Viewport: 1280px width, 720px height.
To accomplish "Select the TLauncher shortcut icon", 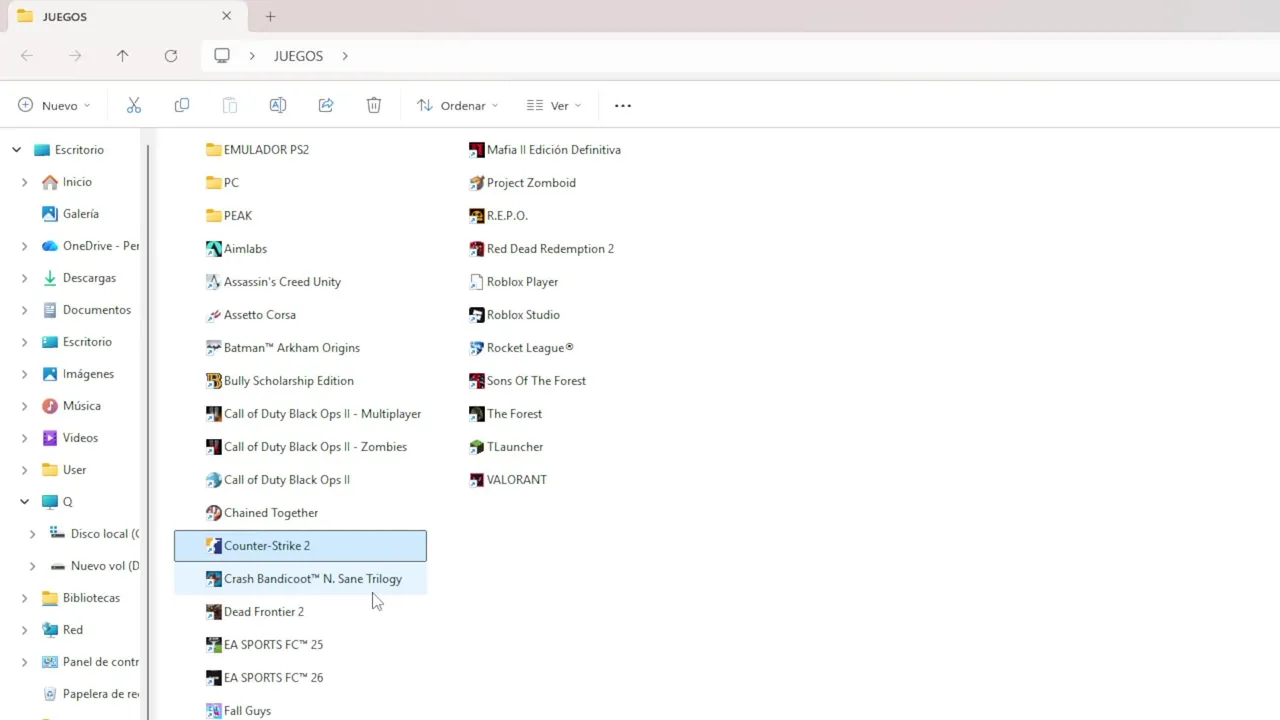I will tap(476, 446).
